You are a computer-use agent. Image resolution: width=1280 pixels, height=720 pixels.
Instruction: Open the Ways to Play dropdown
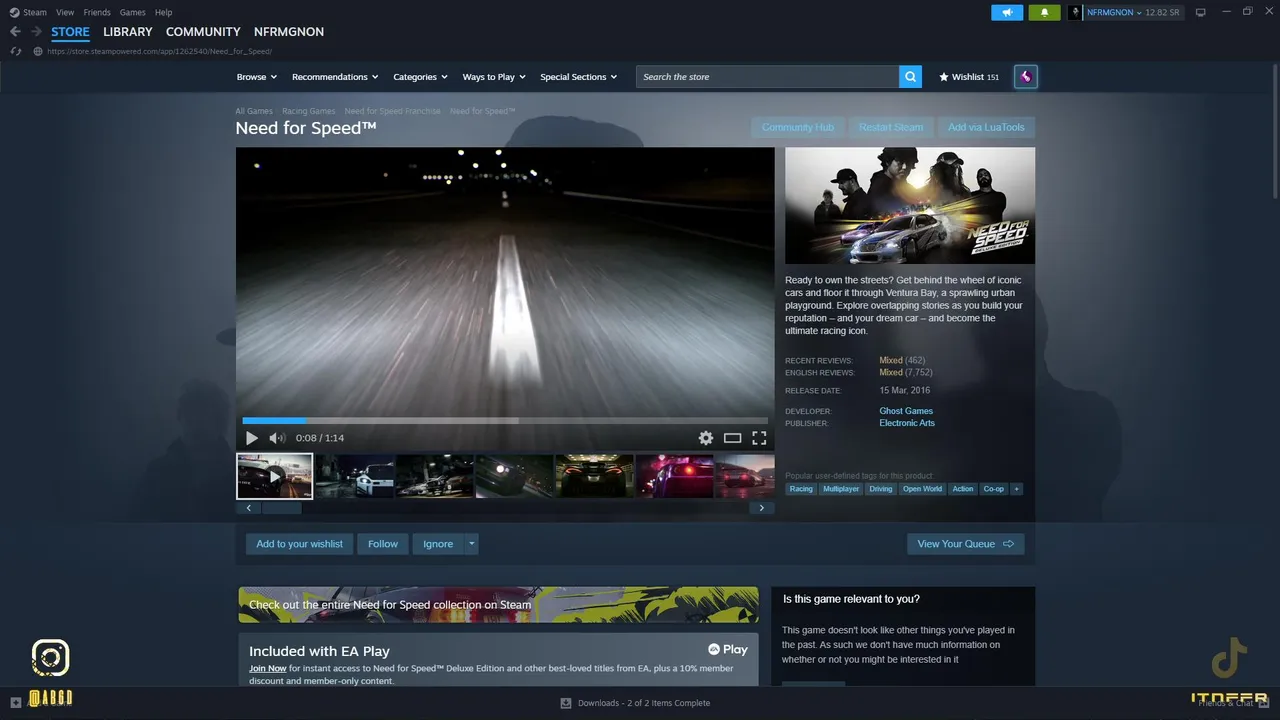[x=494, y=77]
